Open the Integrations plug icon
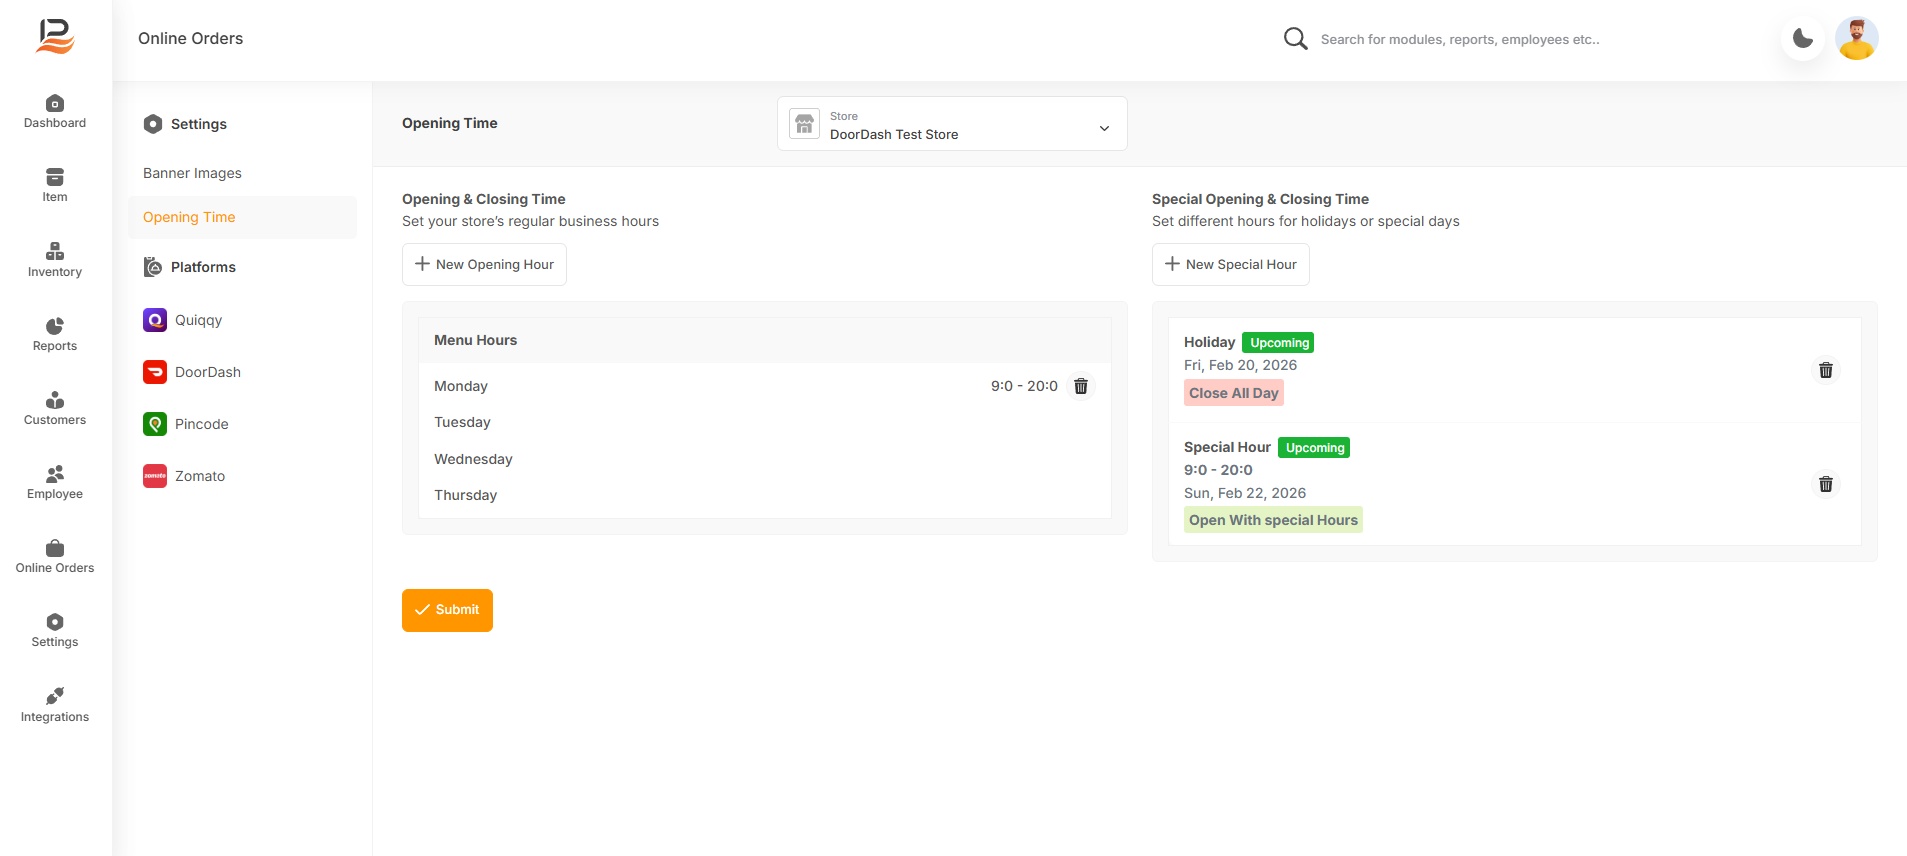The image size is (1907, 856). click(x=55, y=696)
